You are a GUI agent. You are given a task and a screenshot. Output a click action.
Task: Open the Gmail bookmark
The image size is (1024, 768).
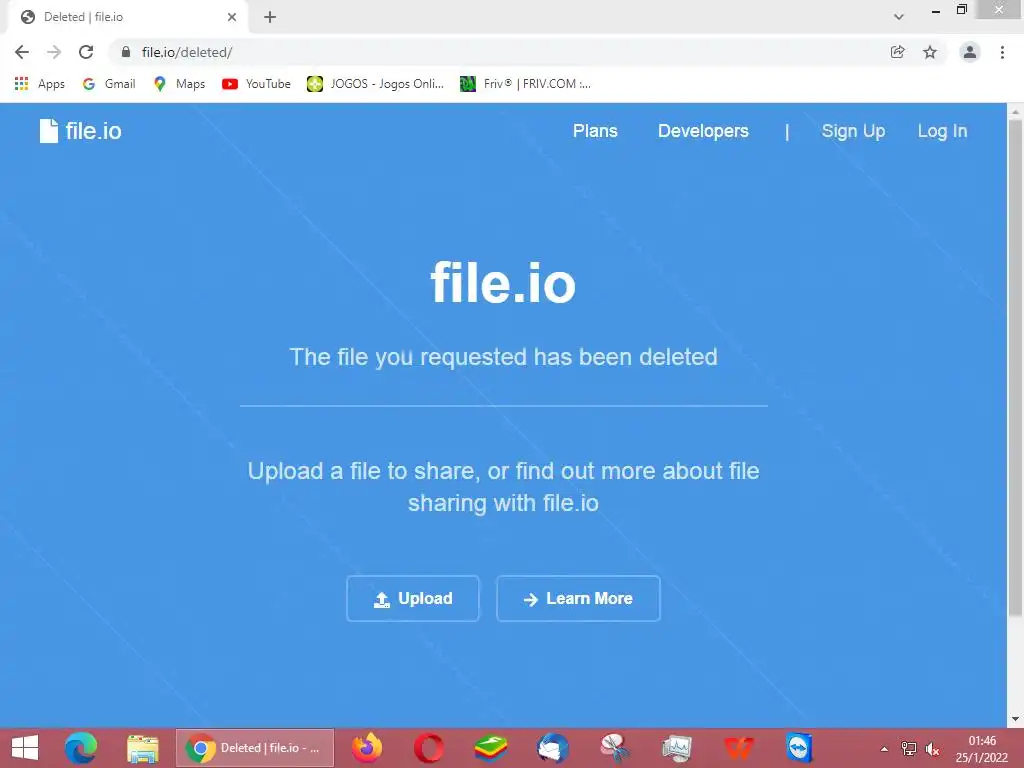109,84
